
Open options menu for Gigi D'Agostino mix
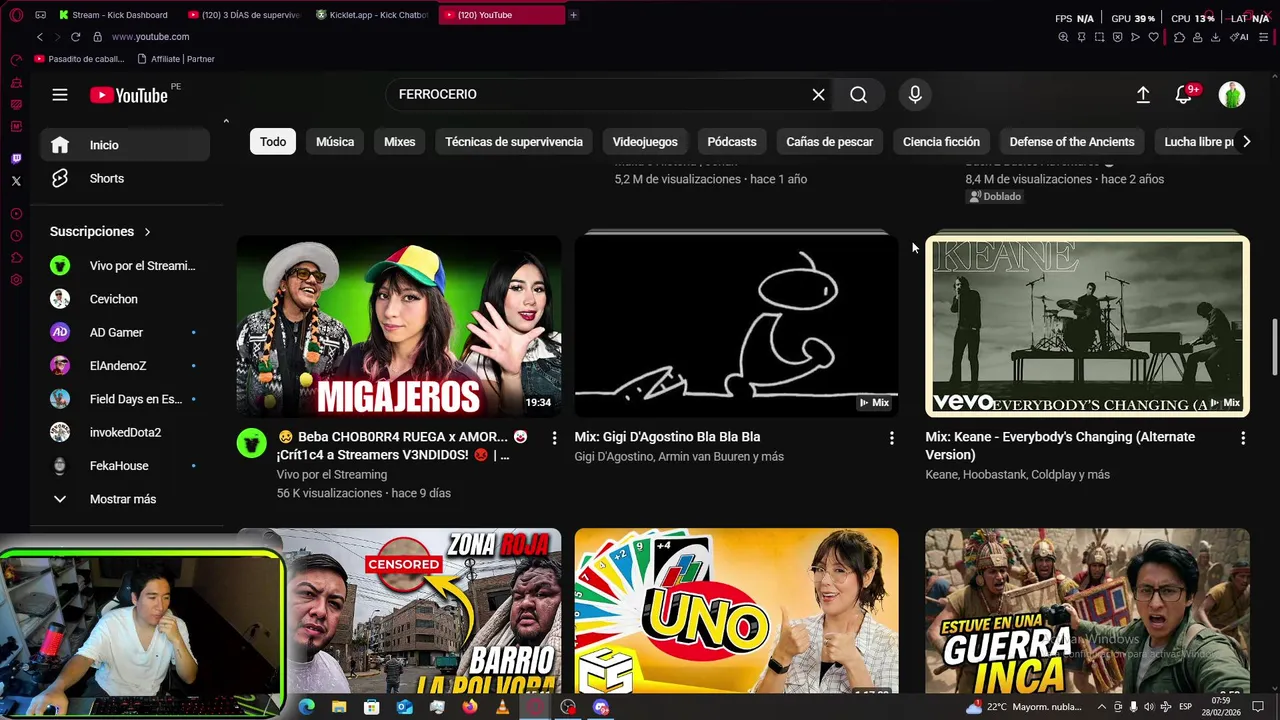pos(891,438)
